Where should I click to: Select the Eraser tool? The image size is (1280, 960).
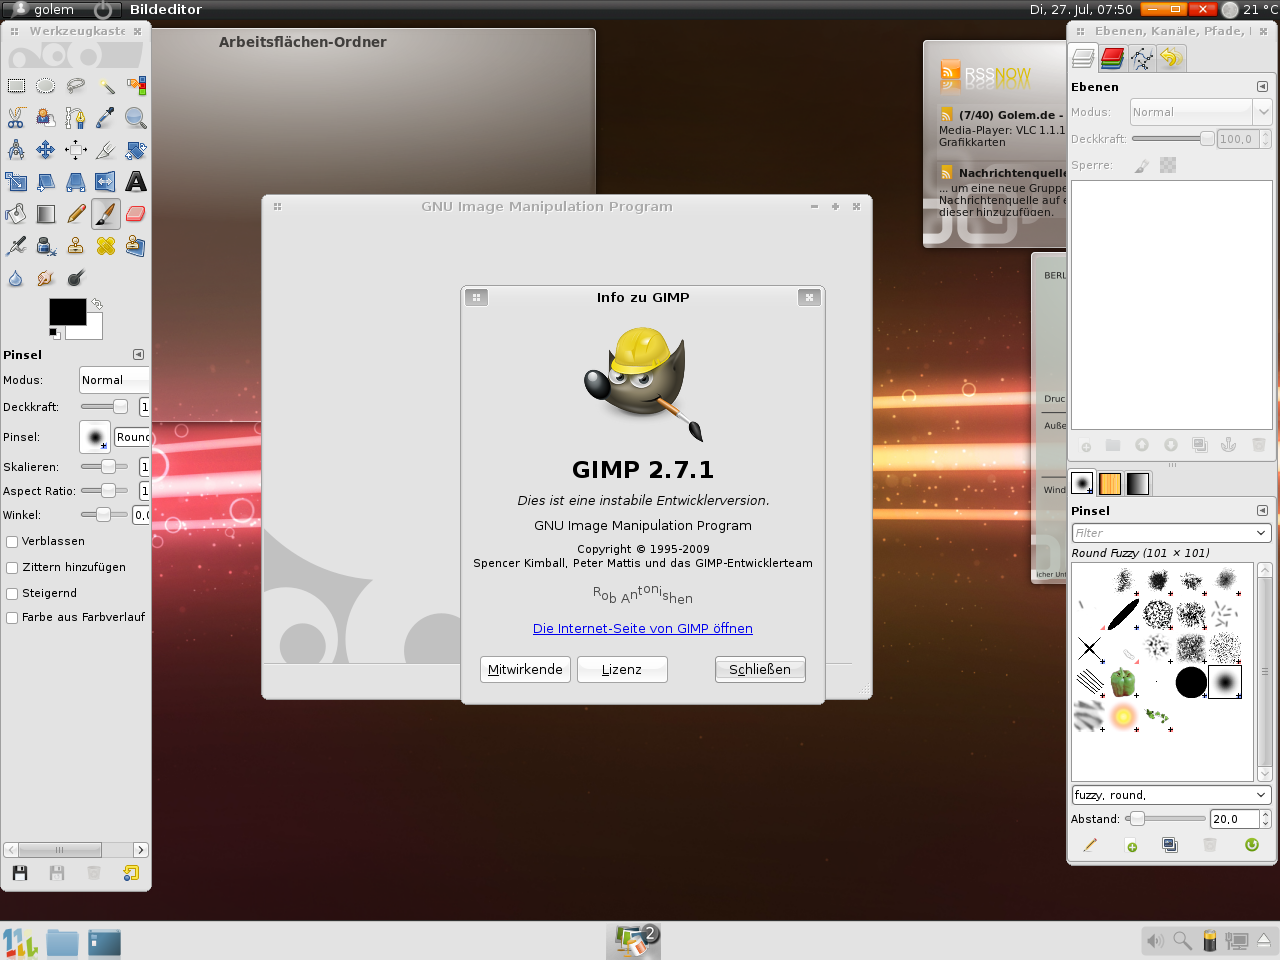pos(135,213)
